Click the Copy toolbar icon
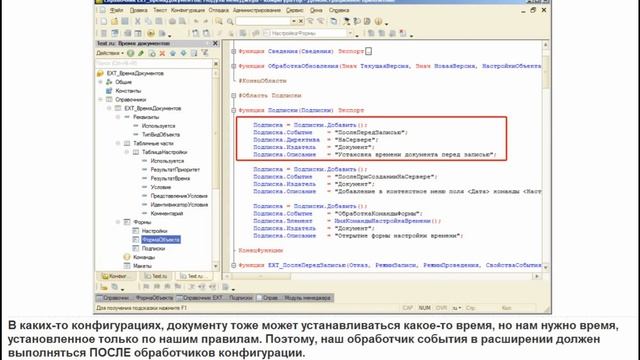This screenshot has height=360, width=640. point(148,21)
